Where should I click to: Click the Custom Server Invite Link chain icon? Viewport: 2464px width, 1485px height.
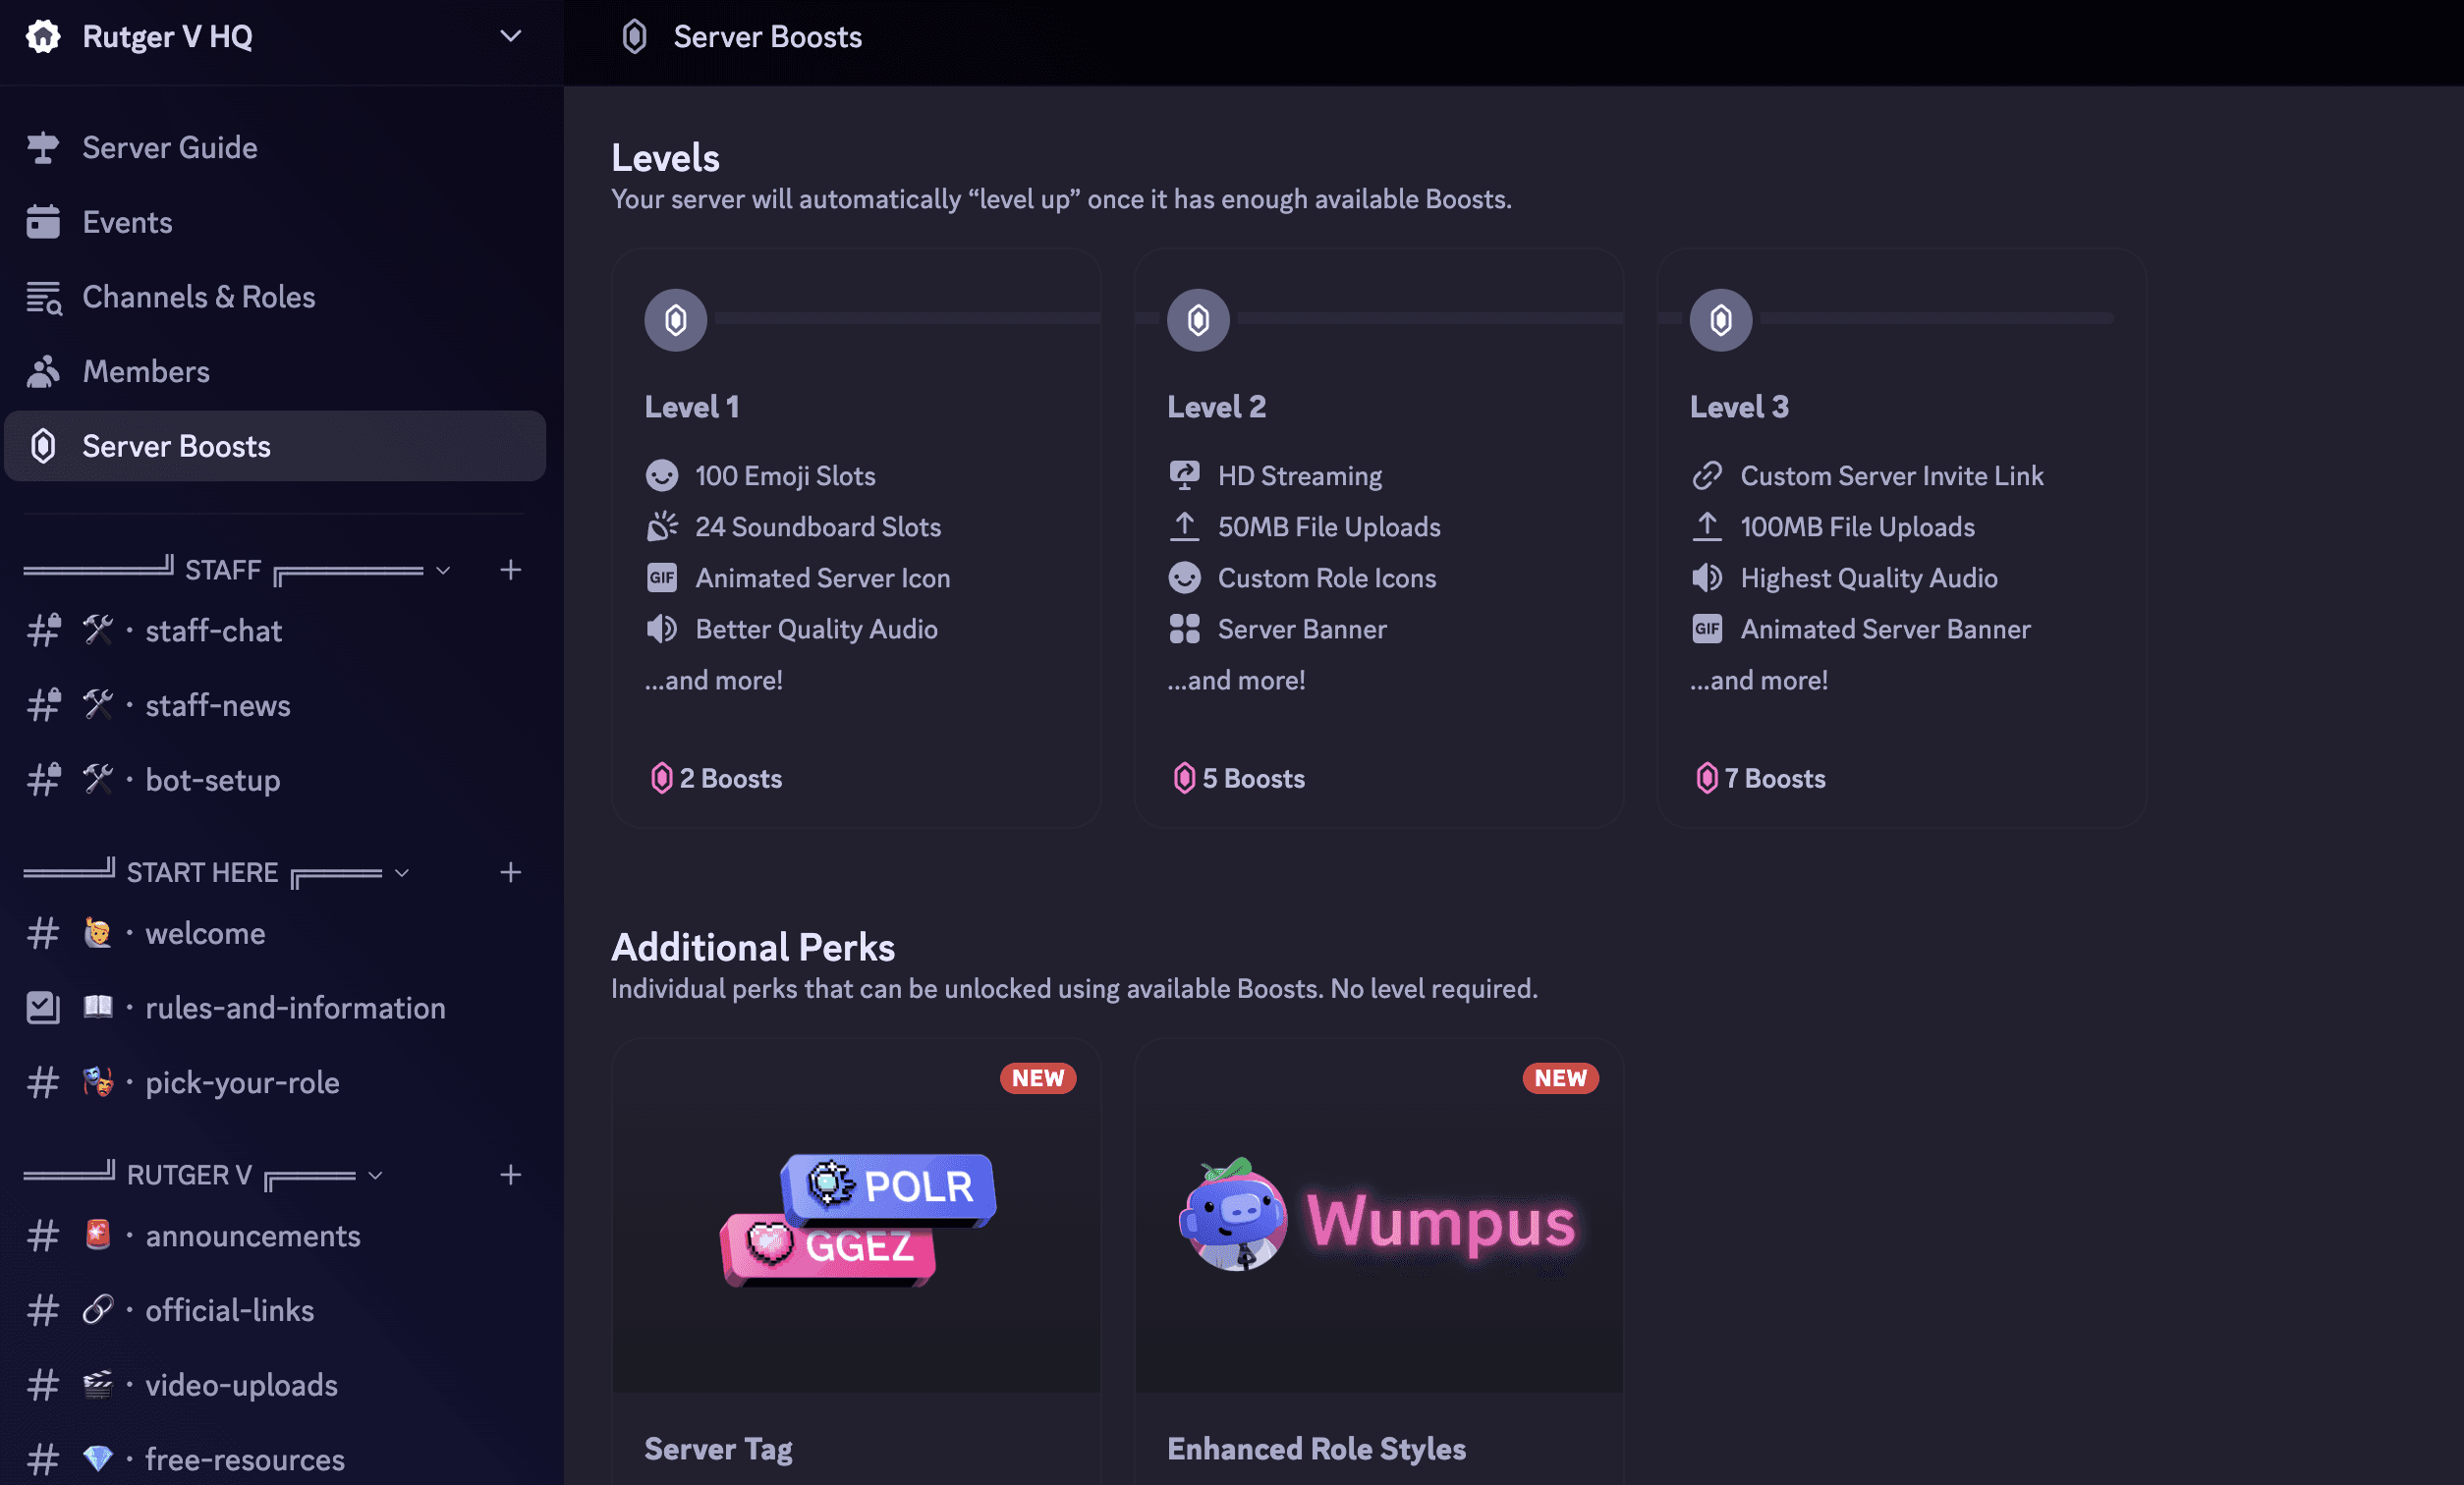point(1707,476)
